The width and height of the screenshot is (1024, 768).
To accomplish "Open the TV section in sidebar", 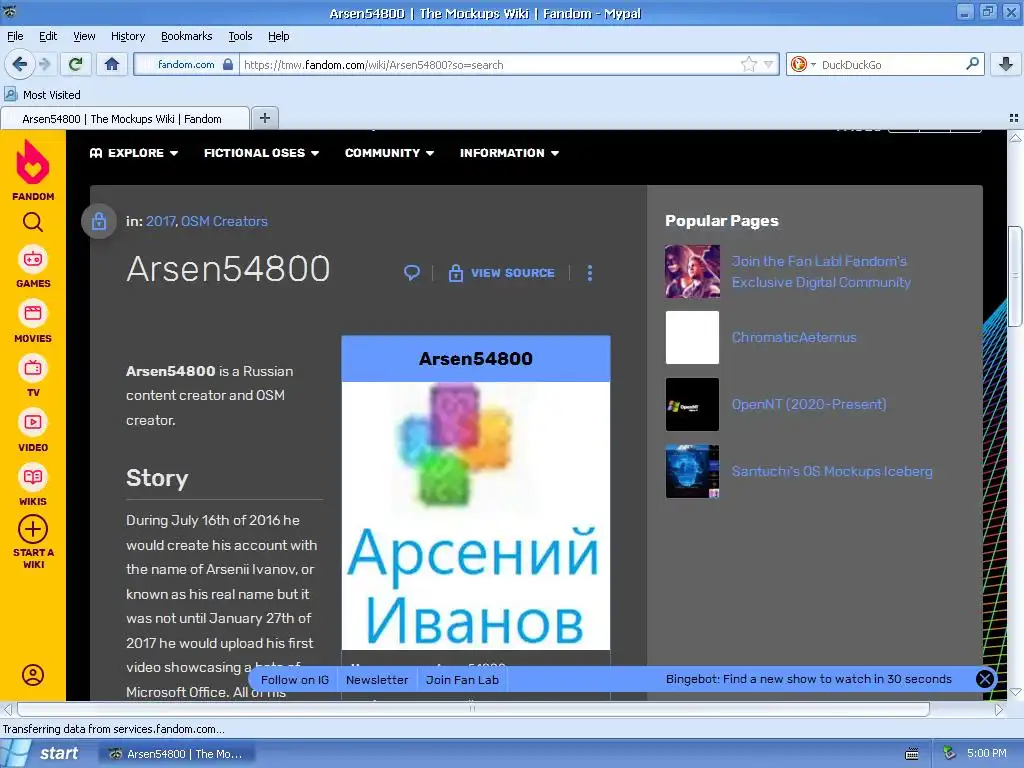I will [33, 376].
